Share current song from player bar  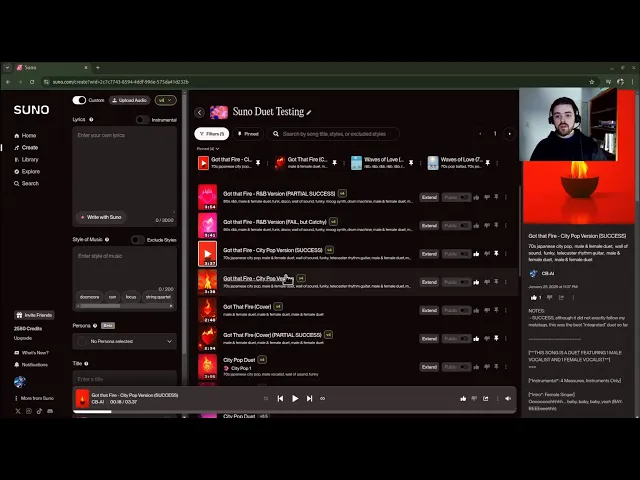click(x=485, y=398)
